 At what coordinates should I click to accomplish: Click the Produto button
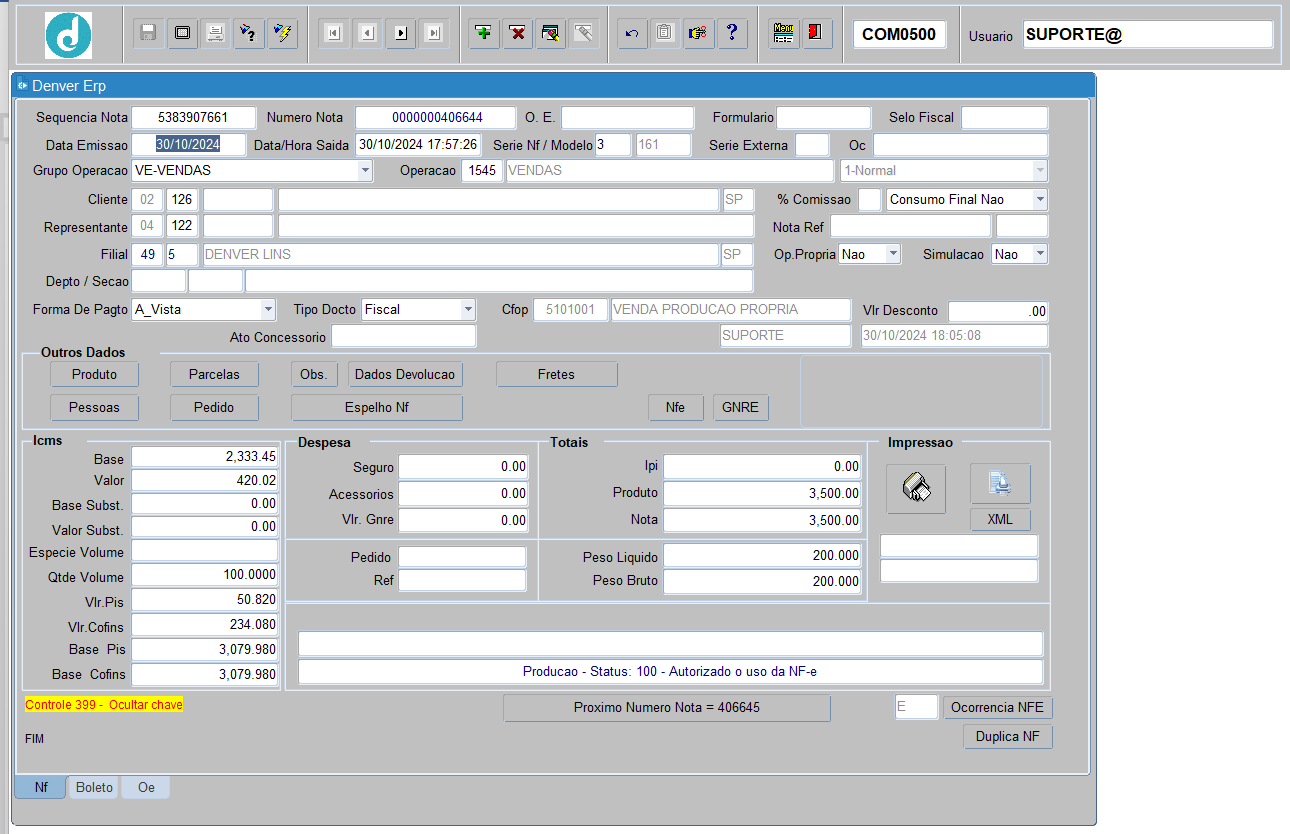[94, 374]
